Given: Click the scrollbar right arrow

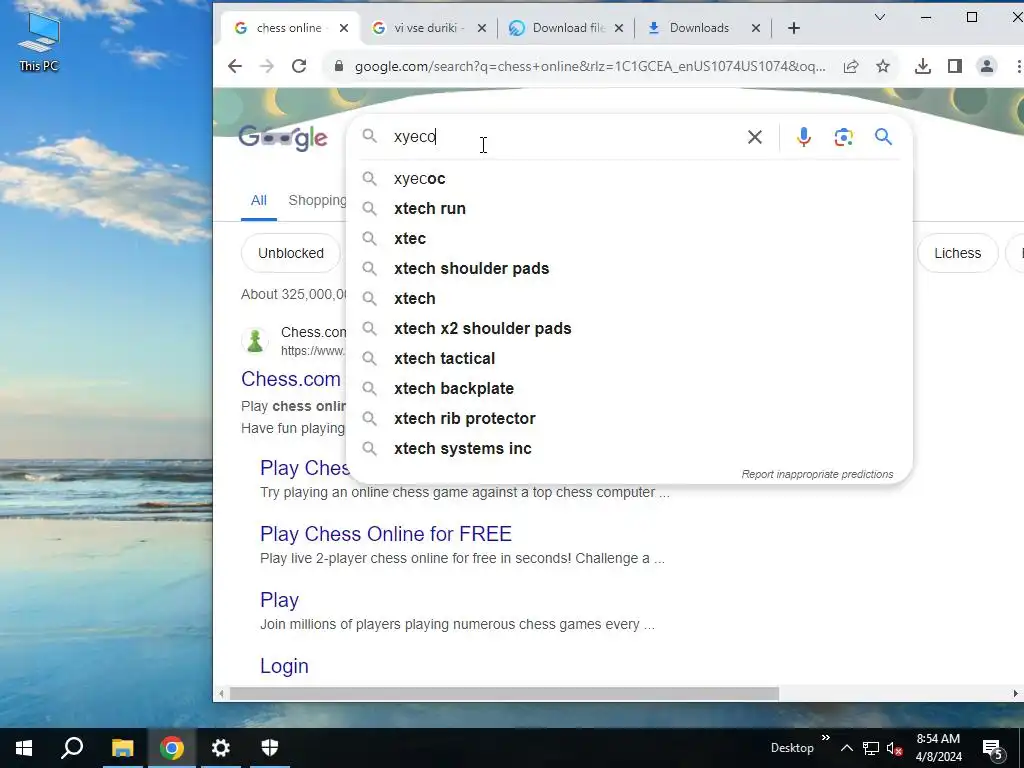Looking at the screenshot, I should click(1016, 694).
